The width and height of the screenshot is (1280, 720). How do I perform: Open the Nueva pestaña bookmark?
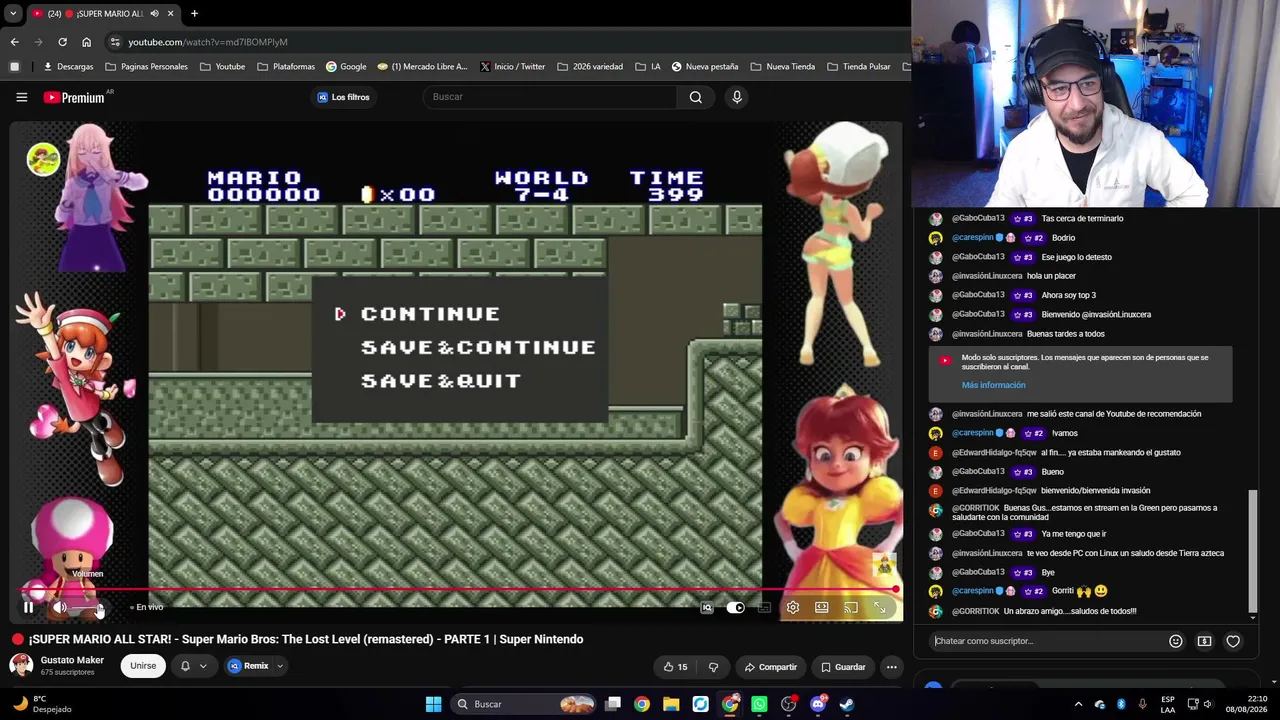coord(705,67)
